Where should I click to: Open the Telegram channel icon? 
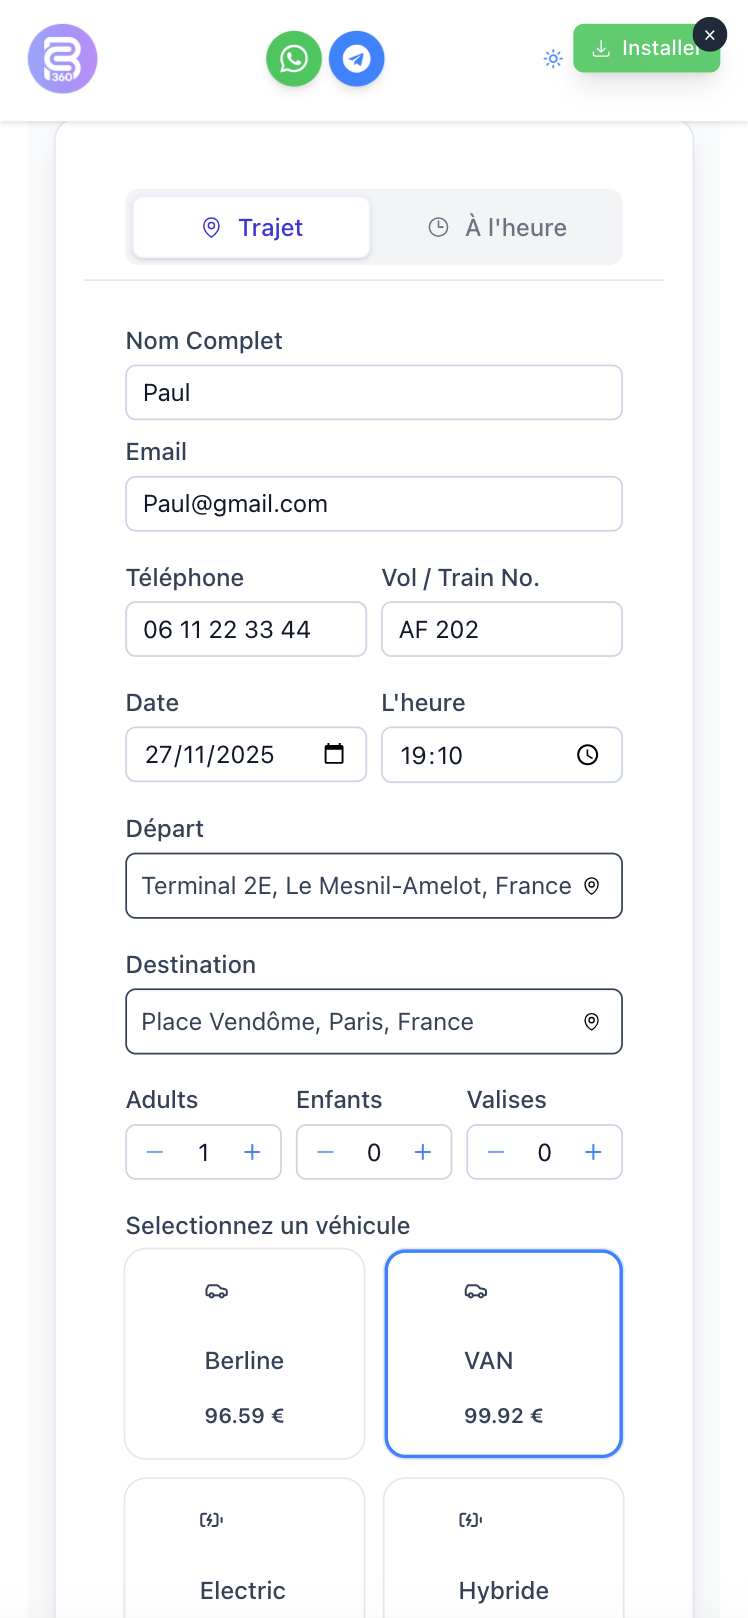[356, 58]
